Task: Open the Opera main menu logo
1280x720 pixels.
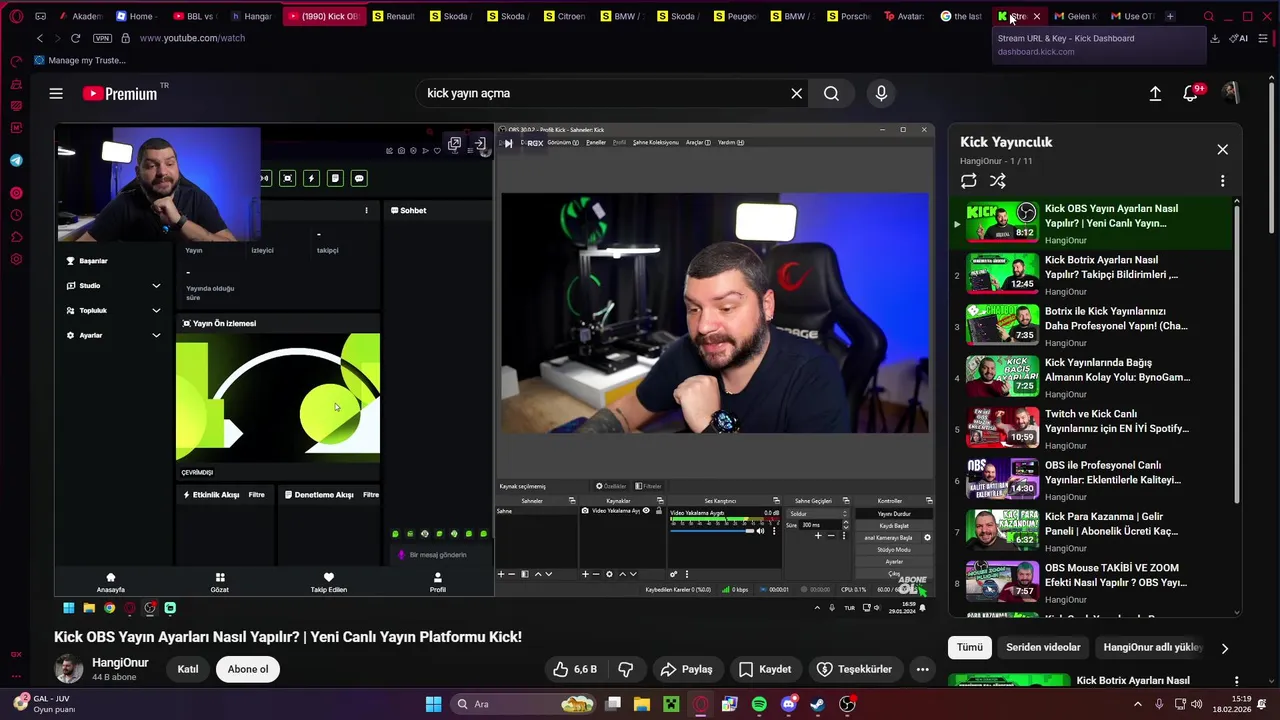Action: 16,16
